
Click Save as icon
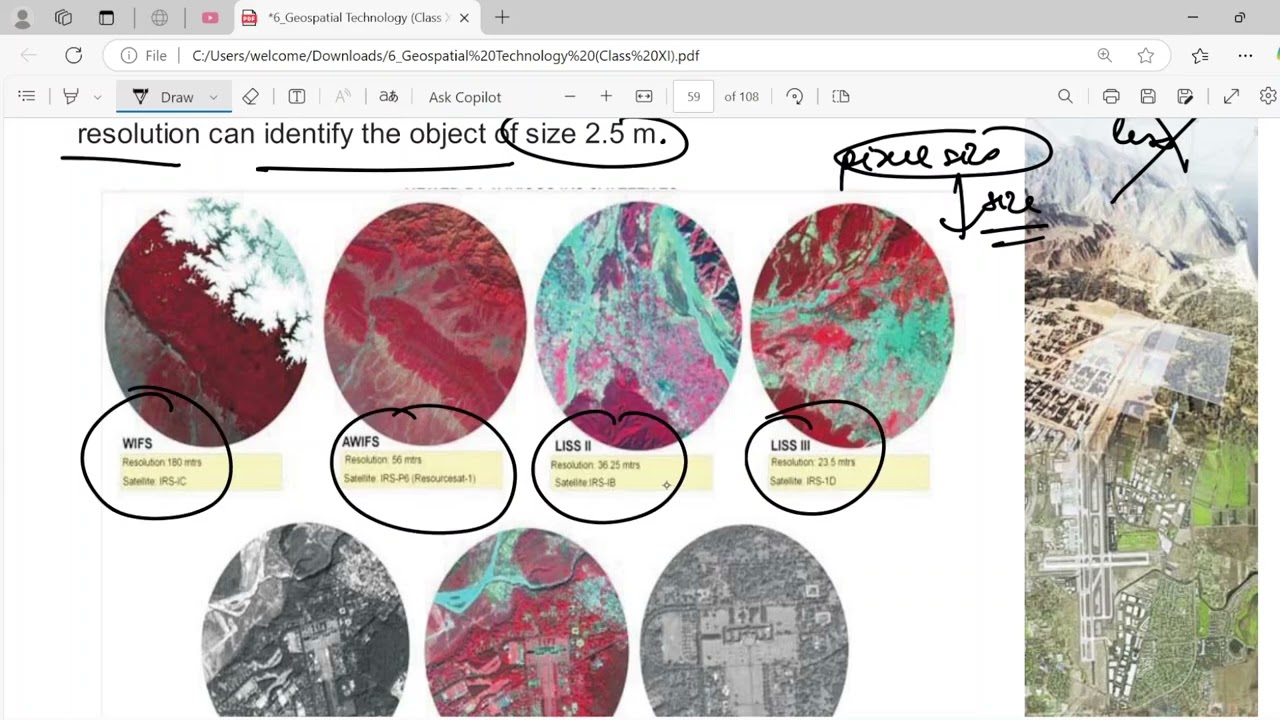point(1185,96)
